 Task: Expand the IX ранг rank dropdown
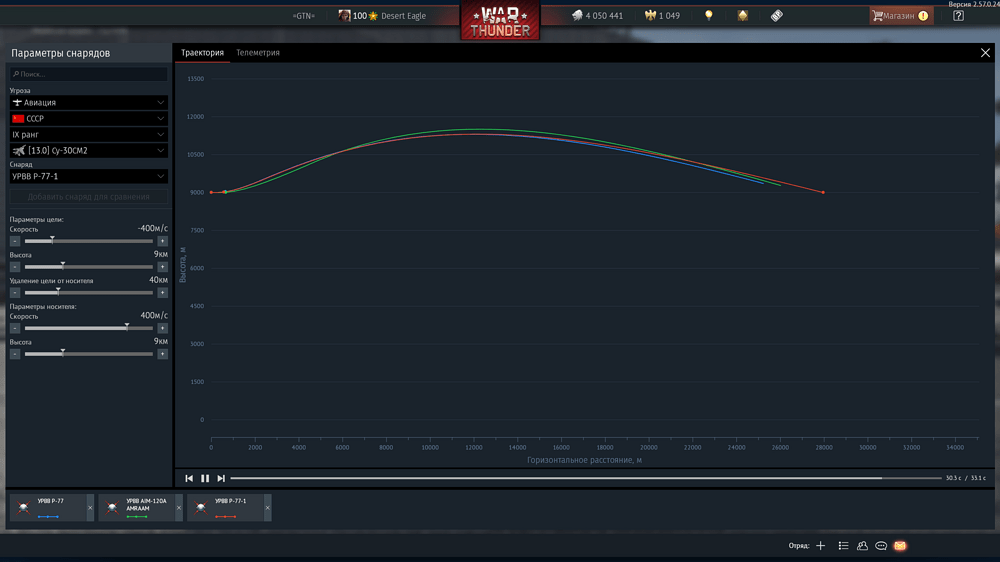[x=89, y=135]
